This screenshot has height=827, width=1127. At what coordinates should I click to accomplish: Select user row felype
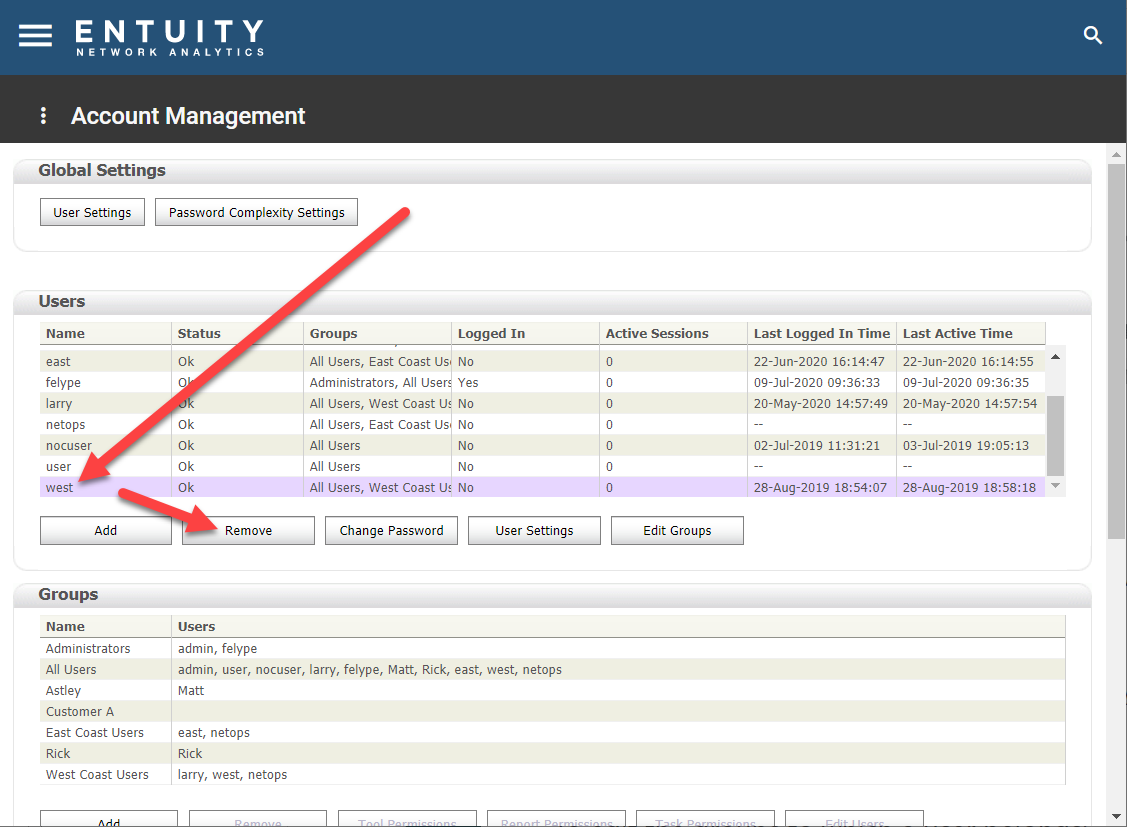coord(543,382)
